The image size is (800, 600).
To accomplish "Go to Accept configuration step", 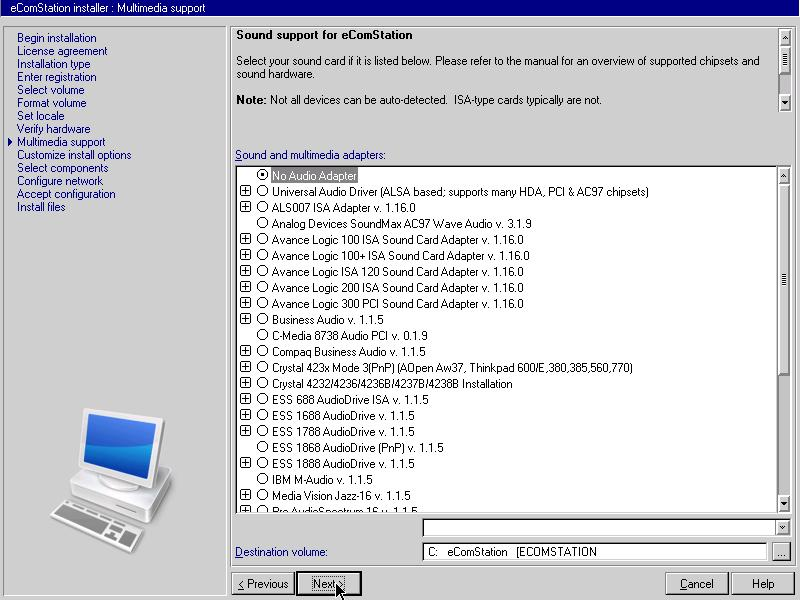I will [x=66, y=194].
